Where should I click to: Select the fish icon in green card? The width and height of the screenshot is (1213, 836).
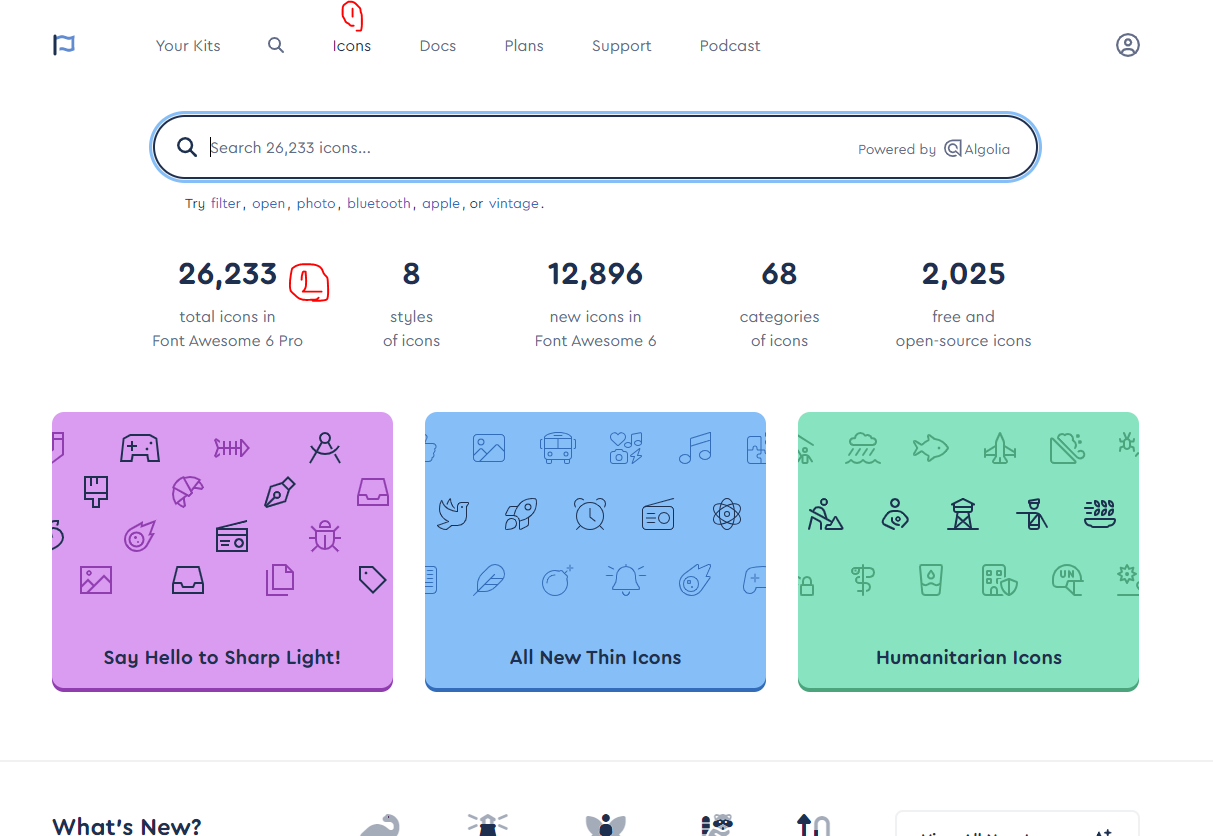coord(931,448)
